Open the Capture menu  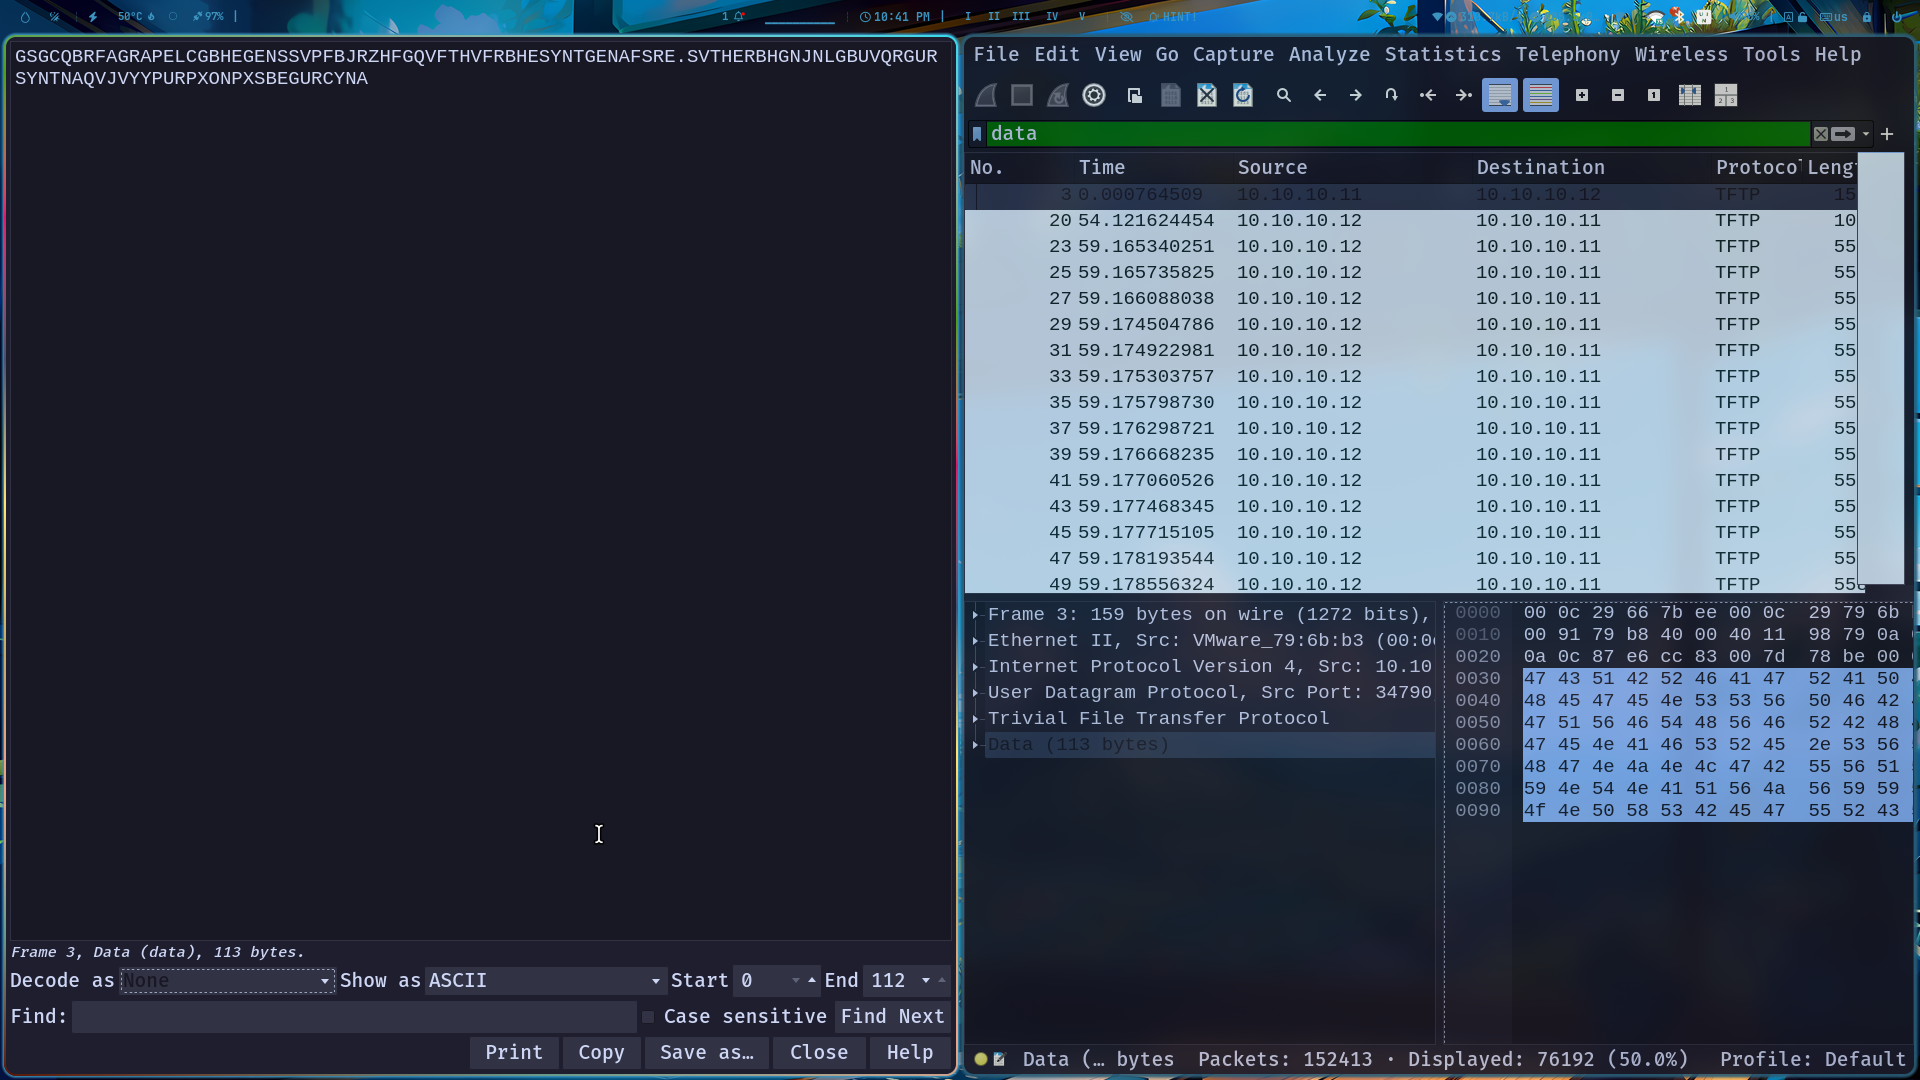tap(1233, 54)
